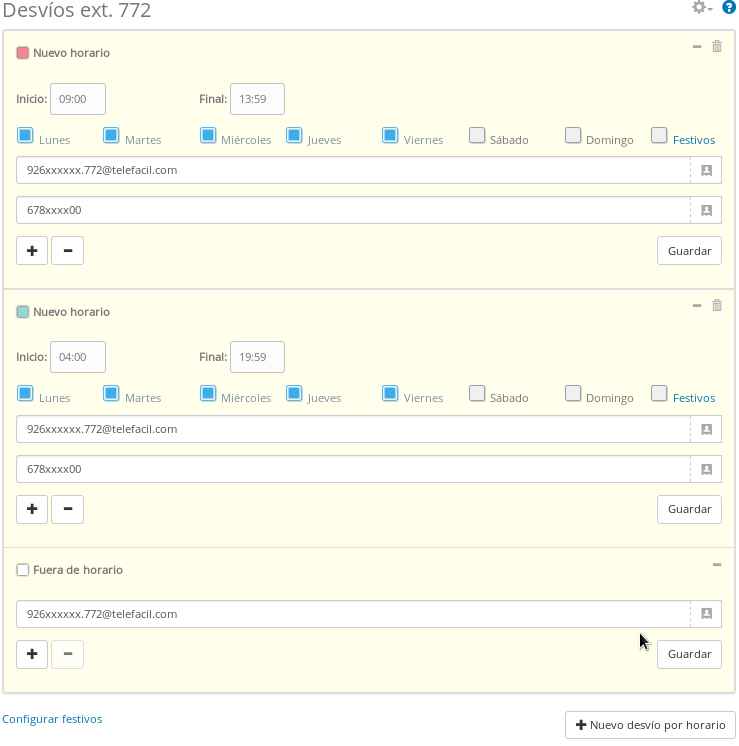This screenshot has width=739, height=746.
Task: Open contacts icon for first schedule's email destination
Action: point(706,171)
